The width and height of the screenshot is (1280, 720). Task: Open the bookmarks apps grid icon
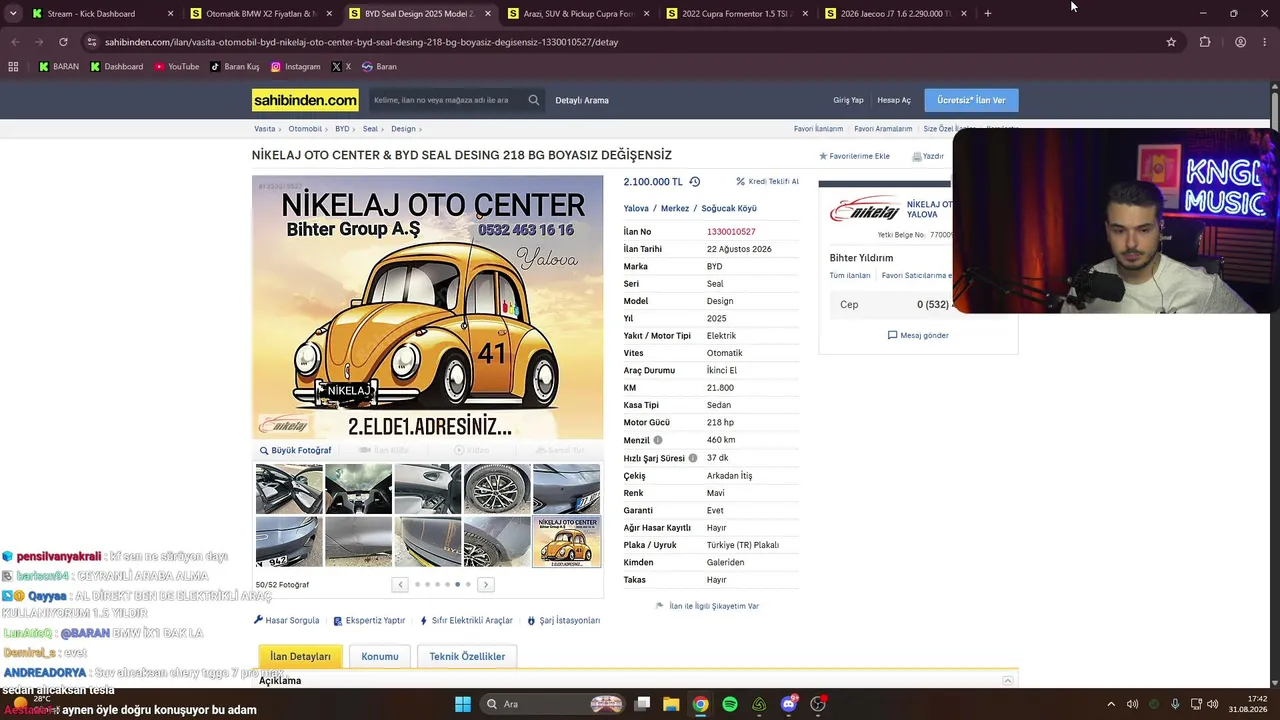[x=13, y=67]
